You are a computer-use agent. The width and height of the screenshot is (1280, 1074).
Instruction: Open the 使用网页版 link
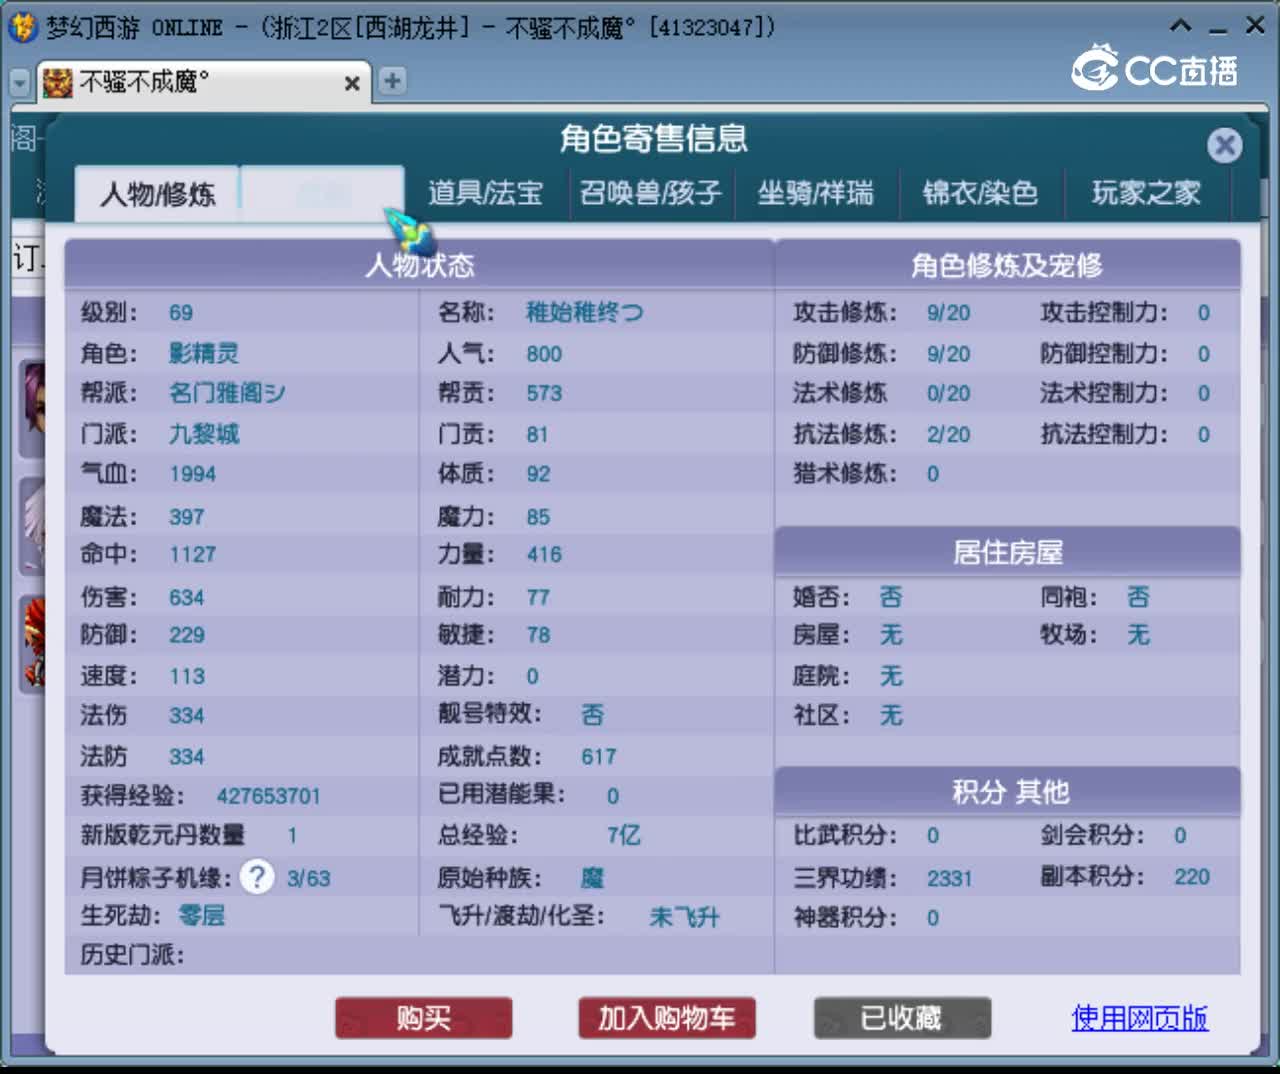[1140, 1018]
